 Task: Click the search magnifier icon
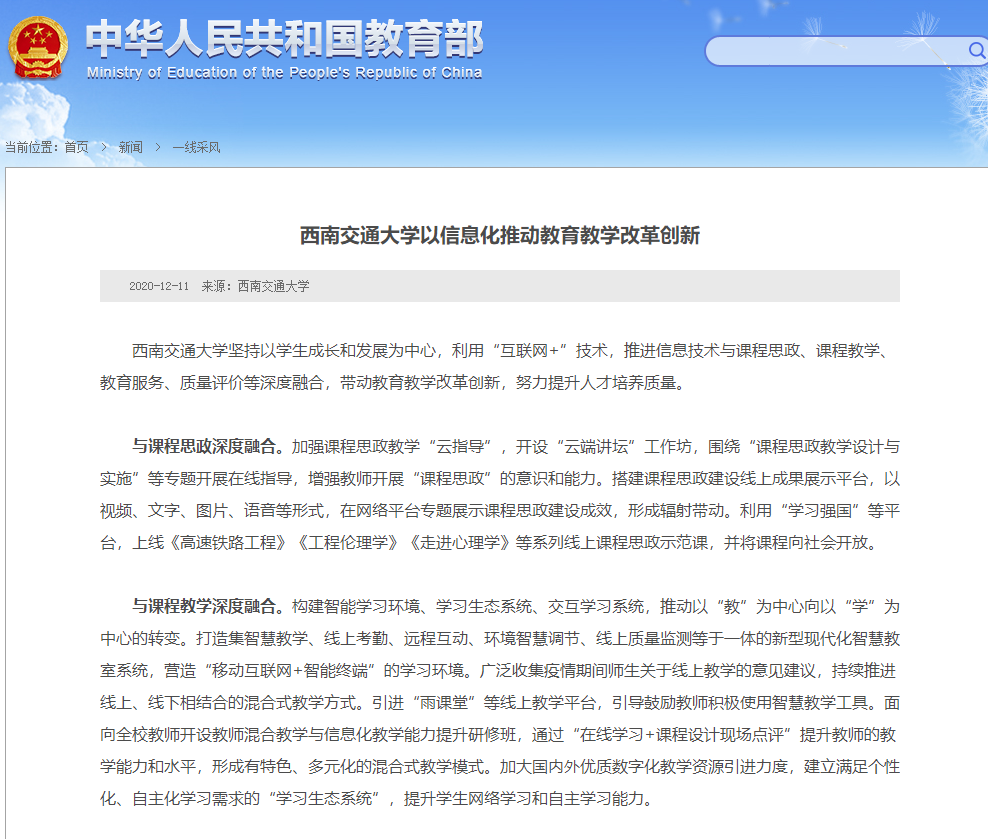click(x=977, y=50)
